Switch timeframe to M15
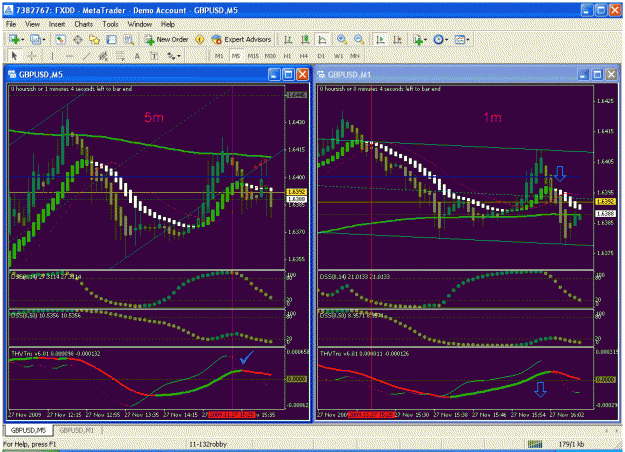This screenshot has height=452, width=625. pyautogui.click(x=253, y=56)
